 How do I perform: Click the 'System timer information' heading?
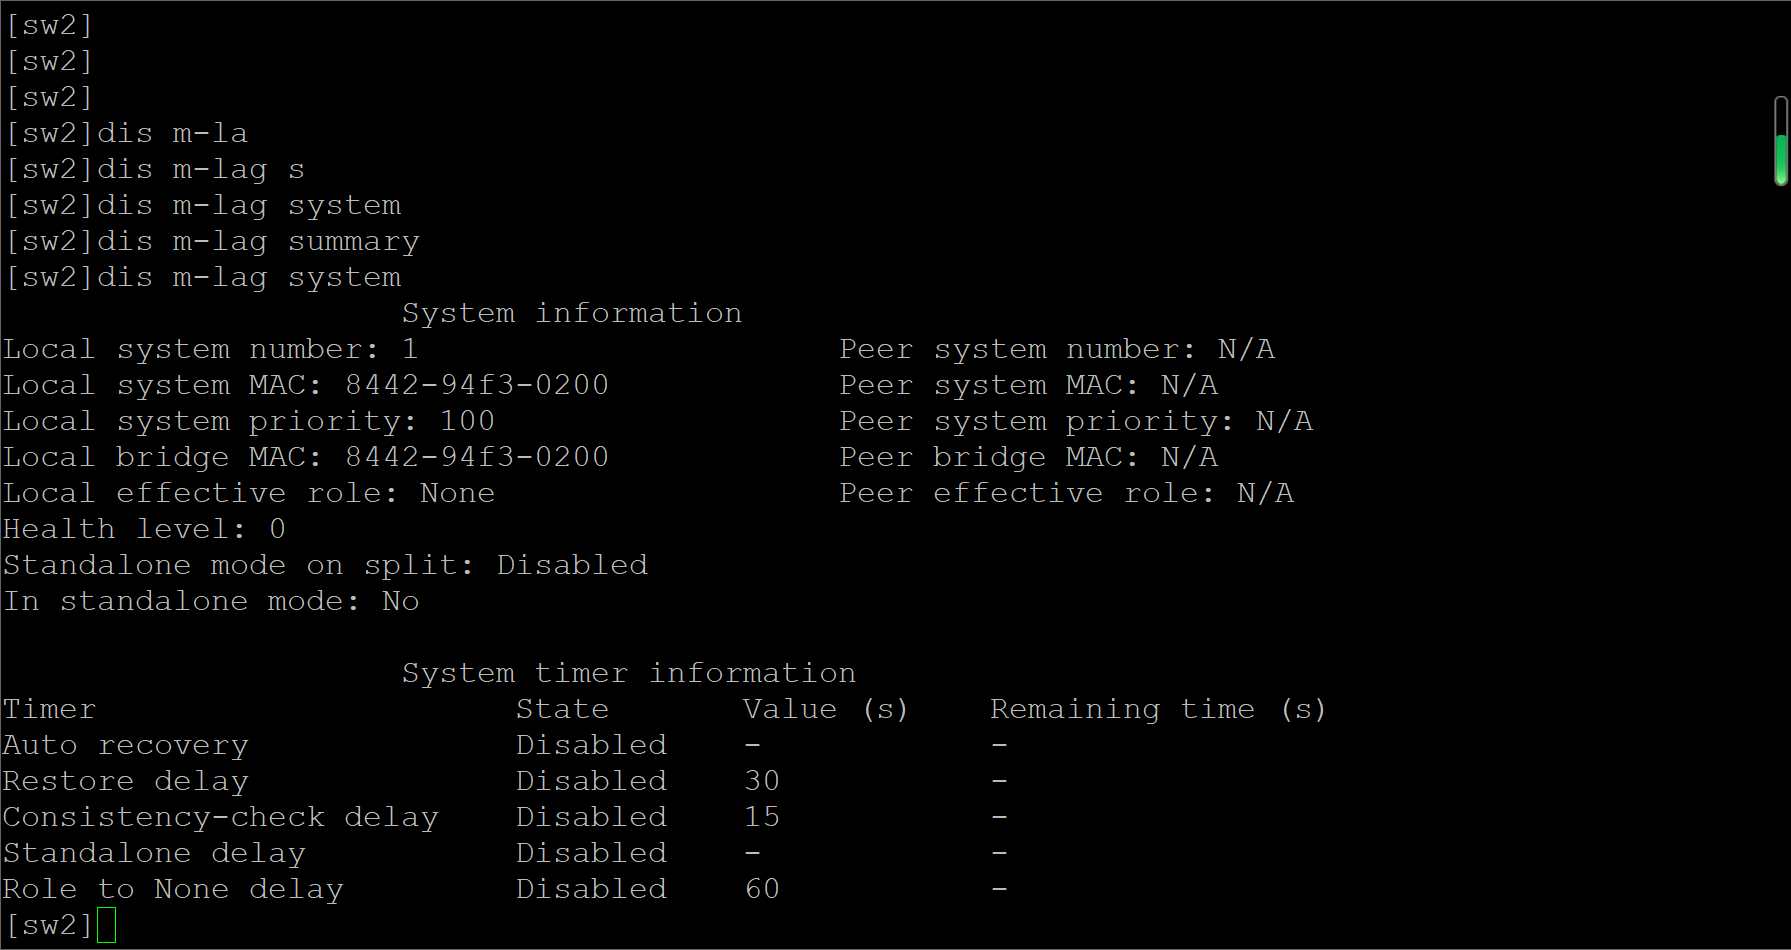point(628,673)
